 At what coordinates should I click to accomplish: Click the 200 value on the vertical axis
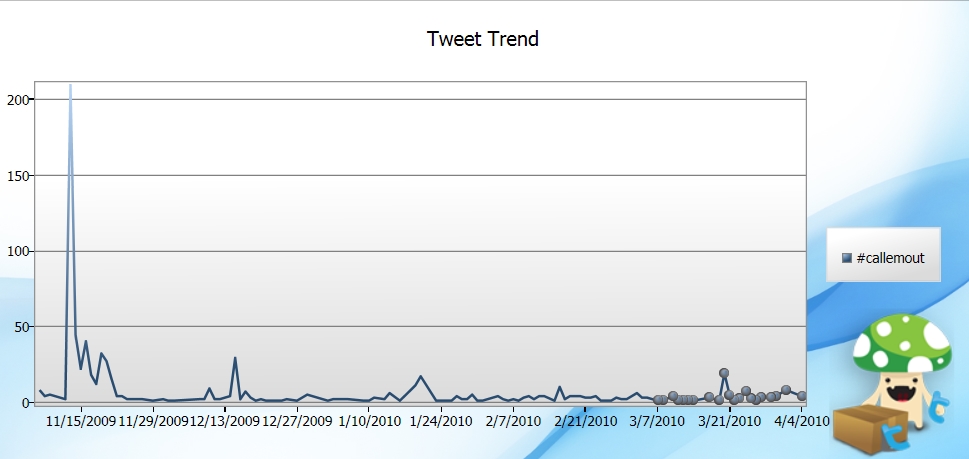tap(19, 99)
